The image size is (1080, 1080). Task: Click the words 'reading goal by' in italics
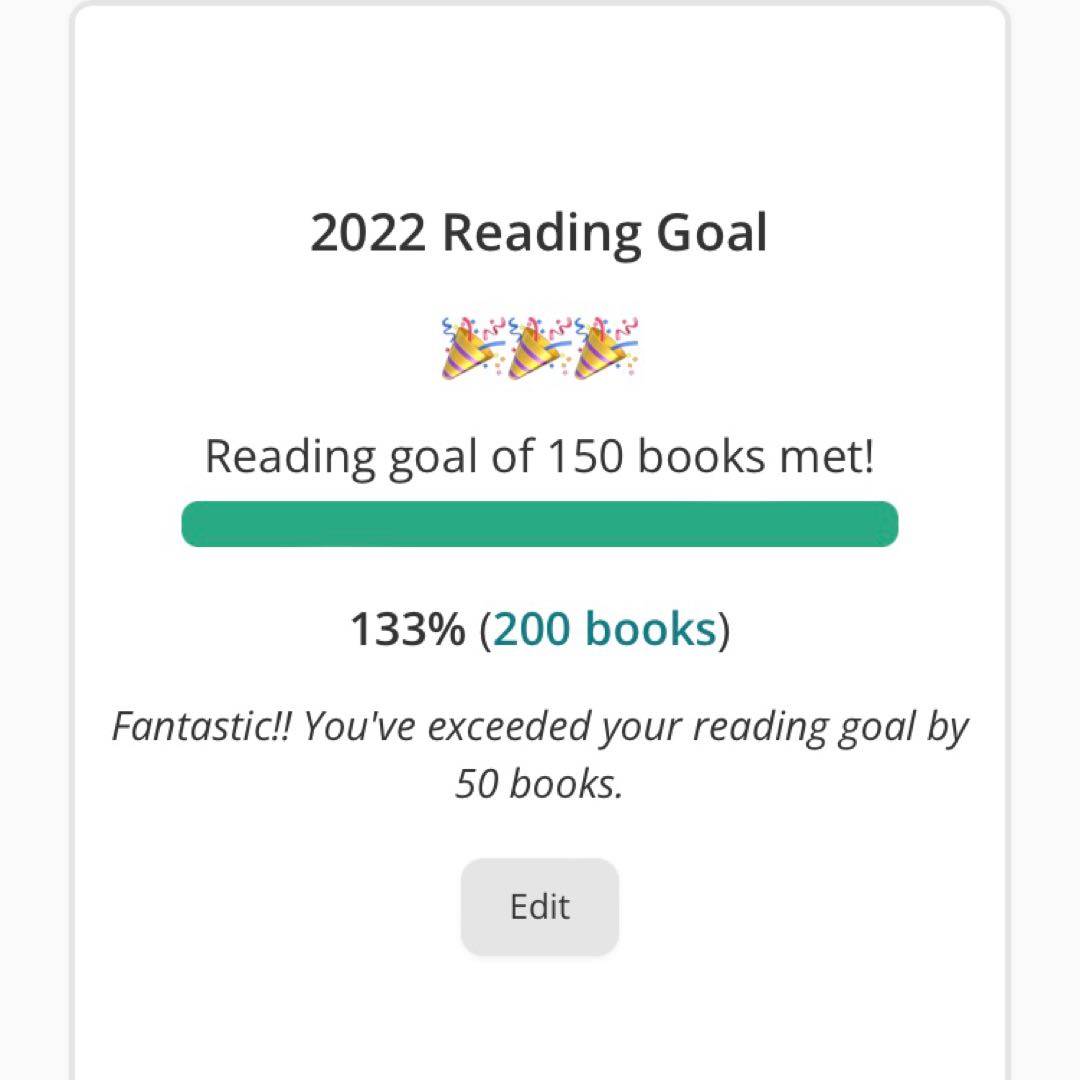pyautogui.click(x=830, y=726)
